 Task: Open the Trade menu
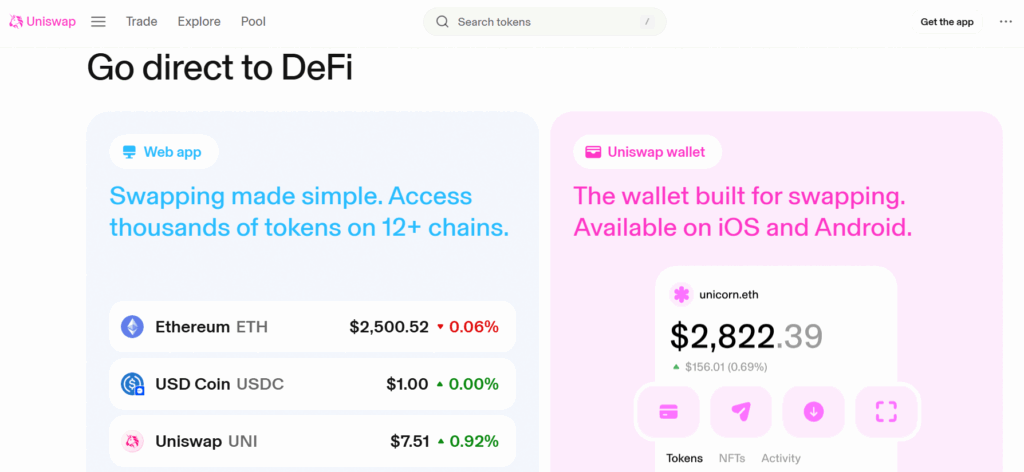(x=142, y=22)
